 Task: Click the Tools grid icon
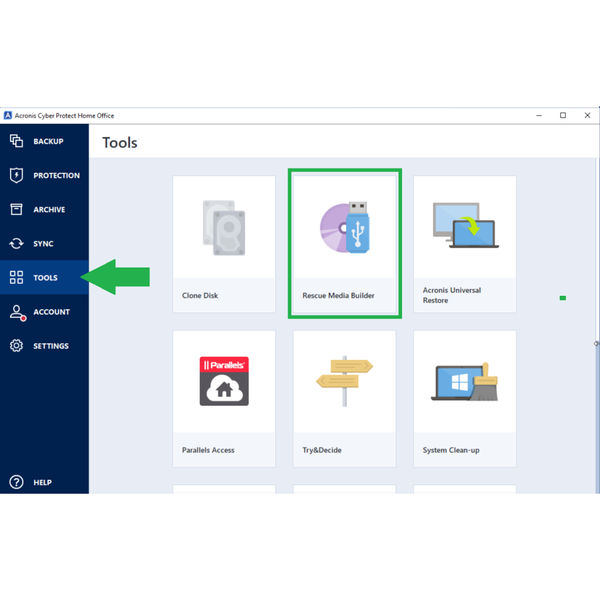pos(16,277)
